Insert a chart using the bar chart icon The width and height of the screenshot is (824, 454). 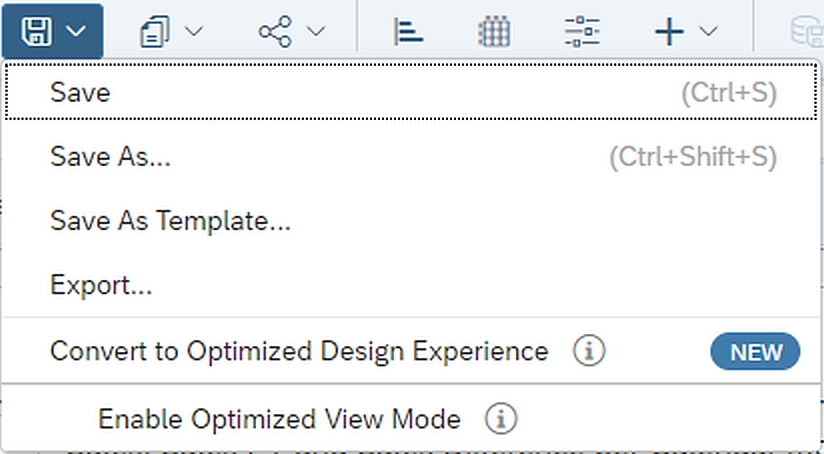(x=409, y=31)
